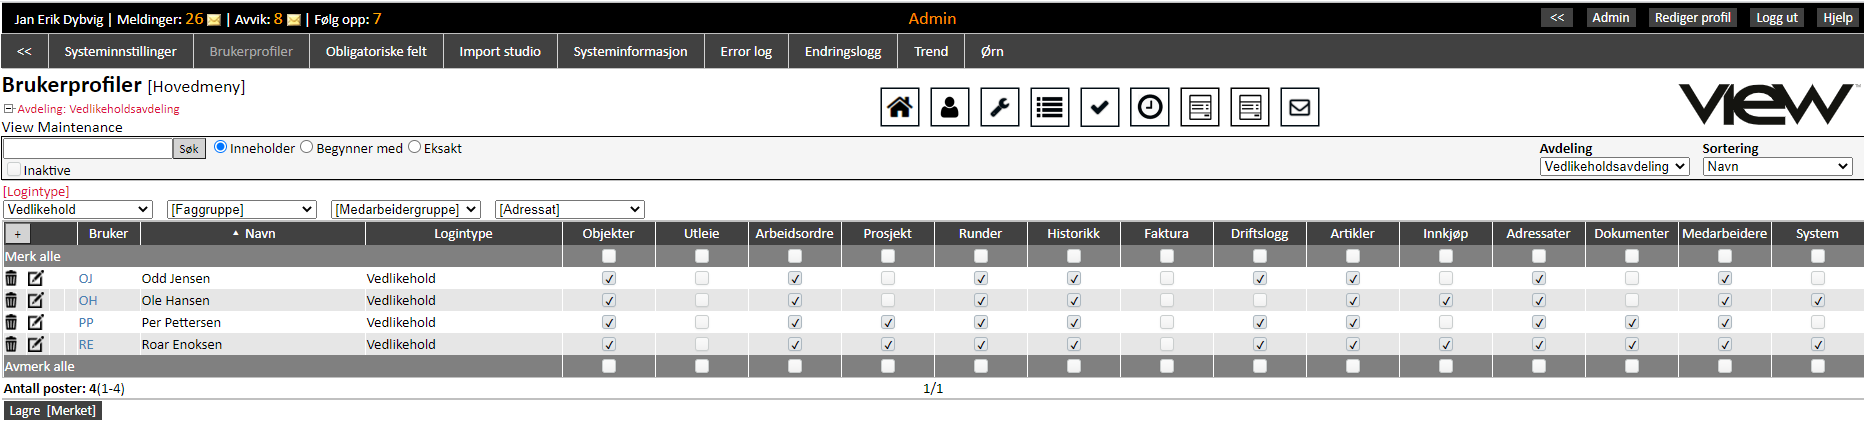Edit Per Pettersen with the pencil icon
Screen dimensions: 1864x421
click(x=35, y=322)
